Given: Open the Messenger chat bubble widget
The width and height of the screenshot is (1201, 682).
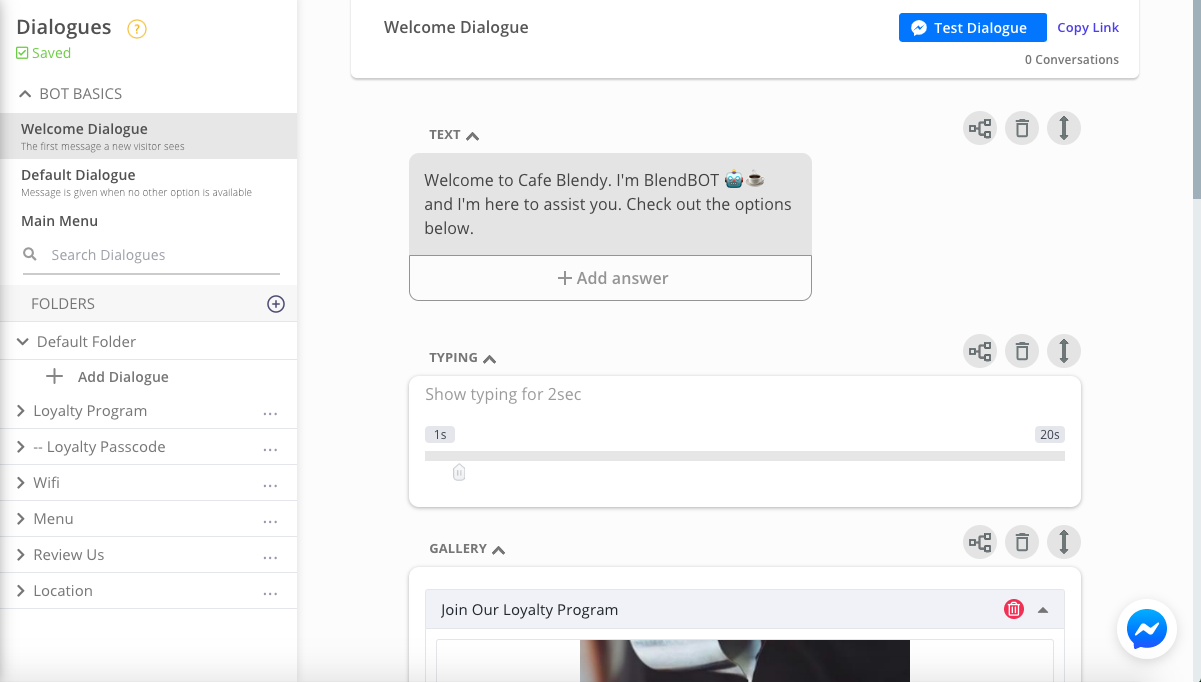Looking at the screenshot, I should [x=1146, y=629].
